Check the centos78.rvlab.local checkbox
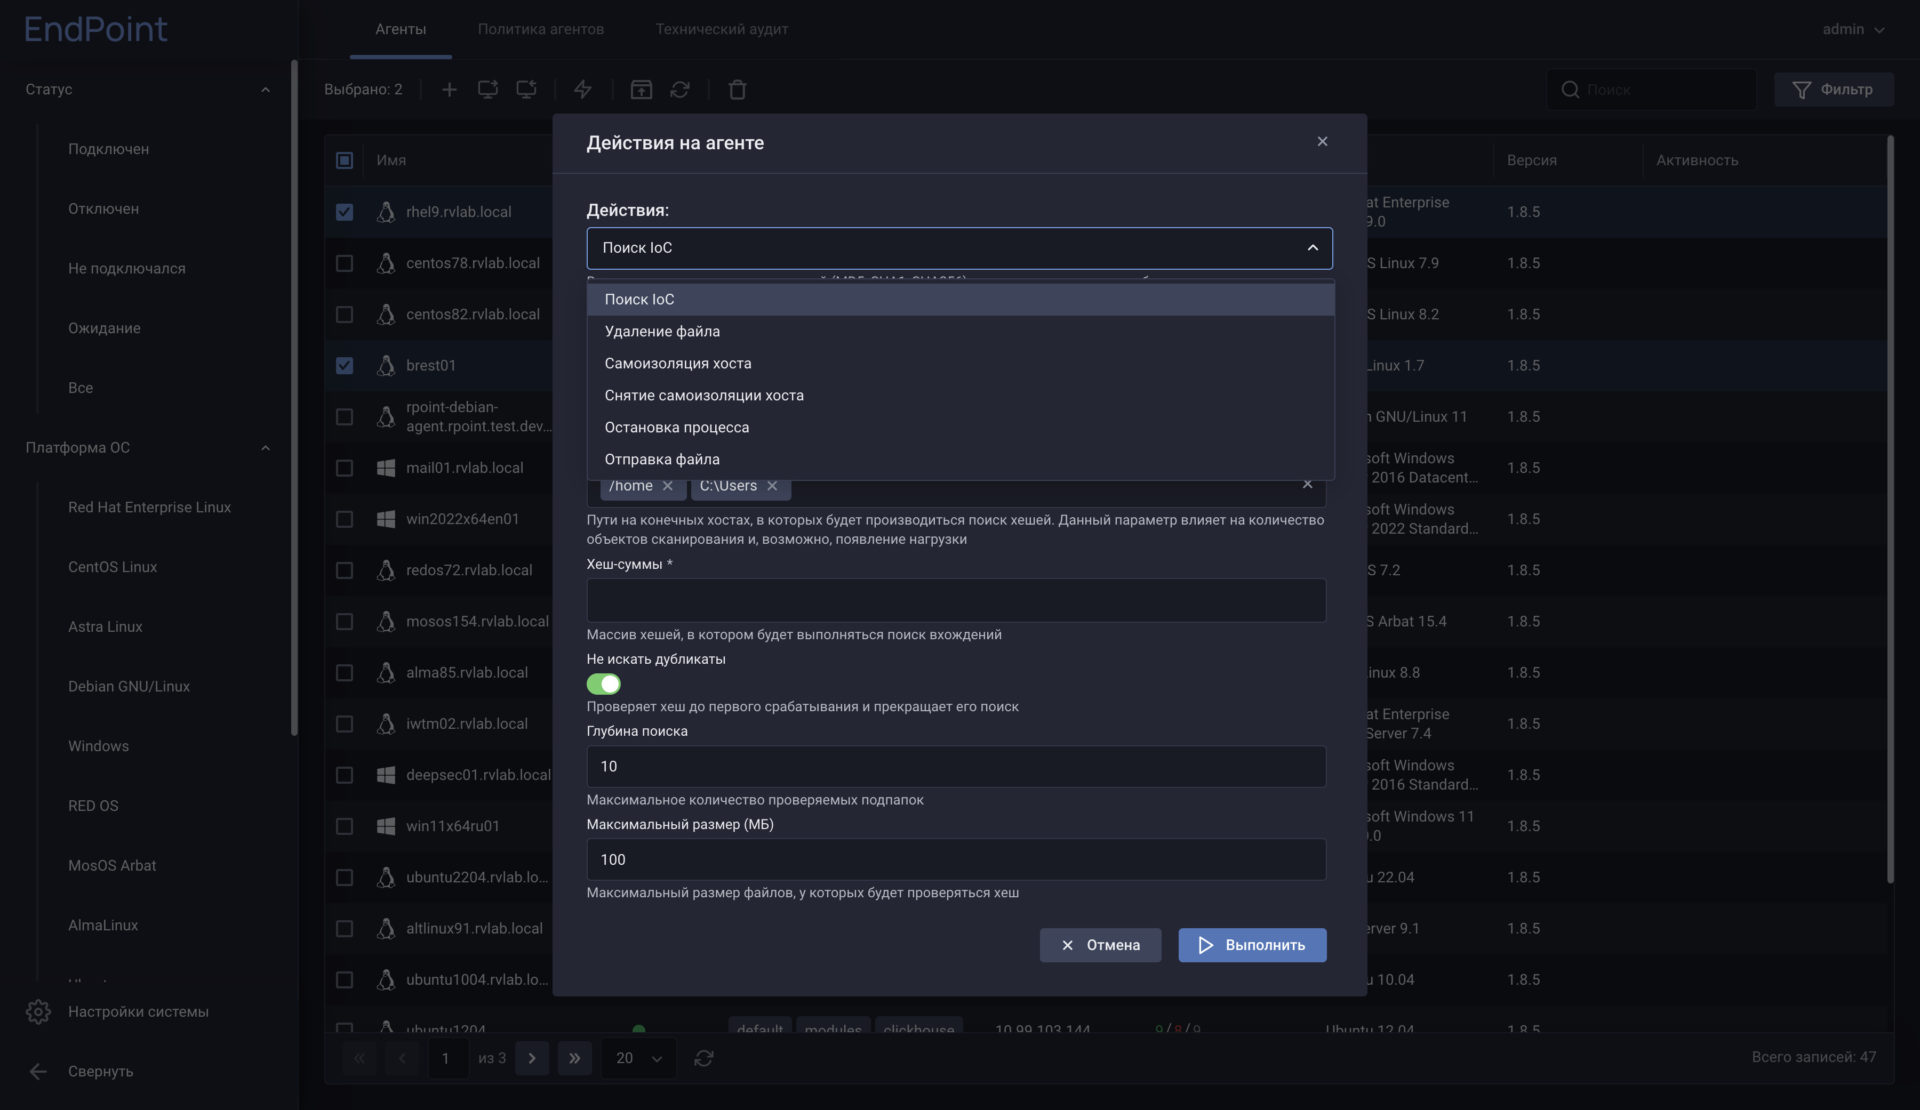 [344, 263]
